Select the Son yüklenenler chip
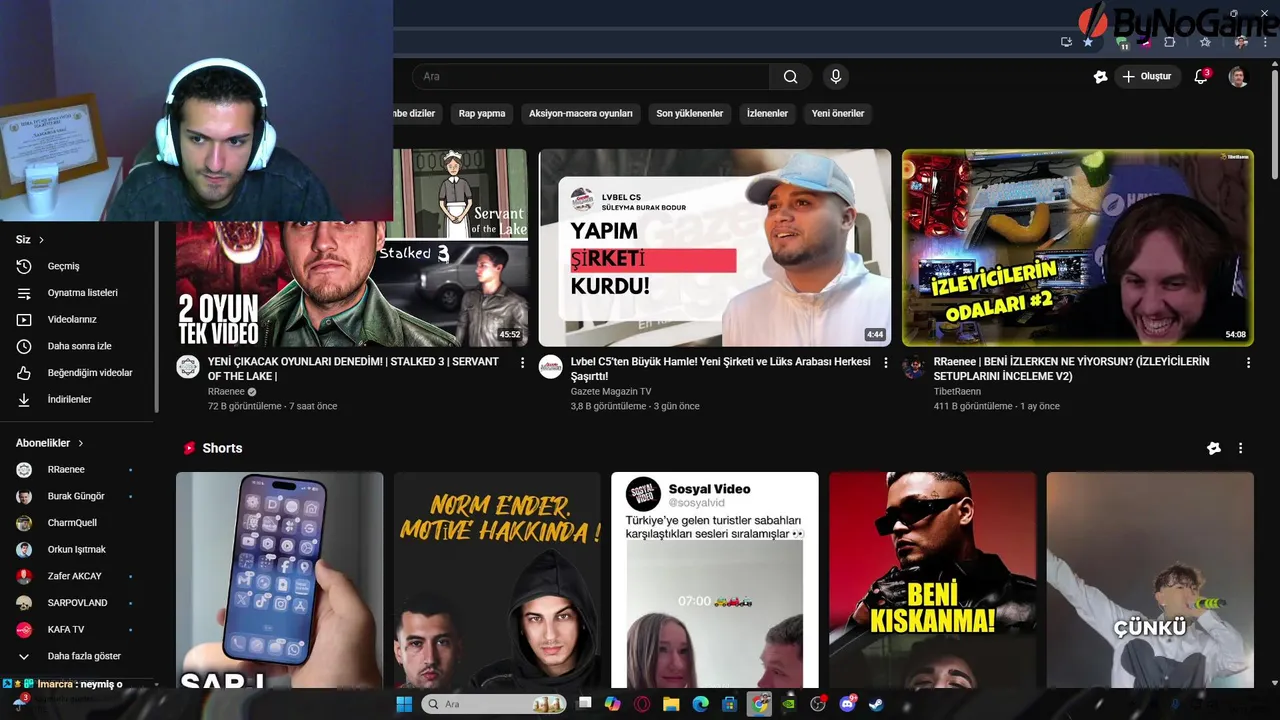 point(690,113)
